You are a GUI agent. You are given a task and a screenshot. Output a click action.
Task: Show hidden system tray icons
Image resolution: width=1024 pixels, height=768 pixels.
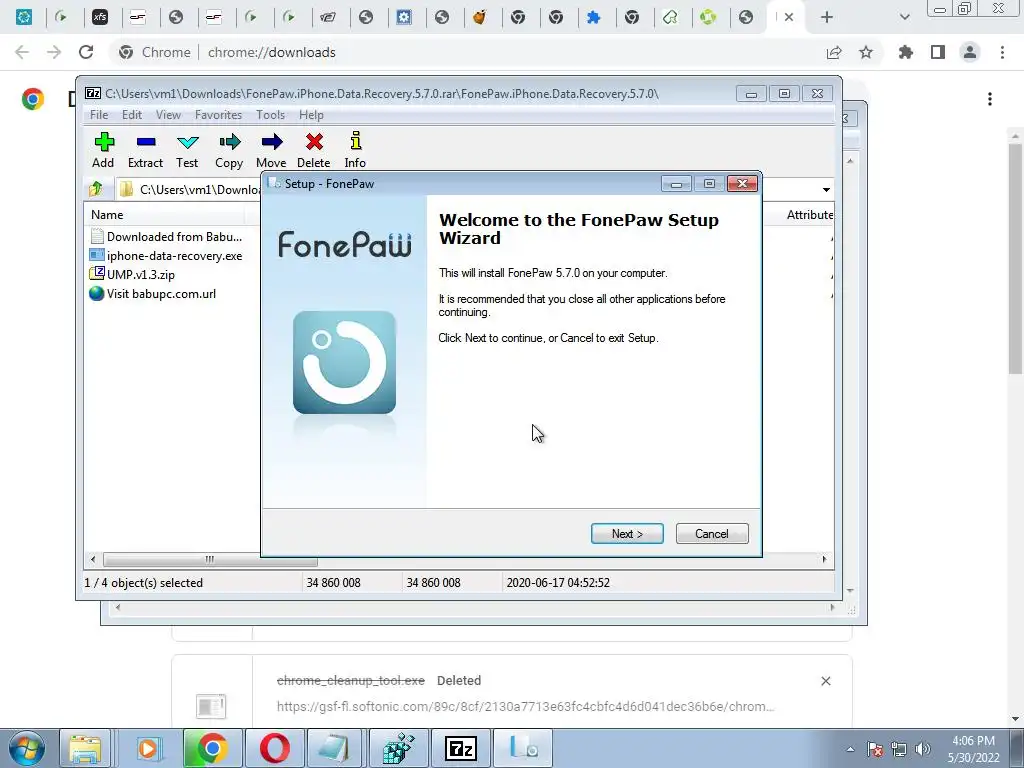850,749
